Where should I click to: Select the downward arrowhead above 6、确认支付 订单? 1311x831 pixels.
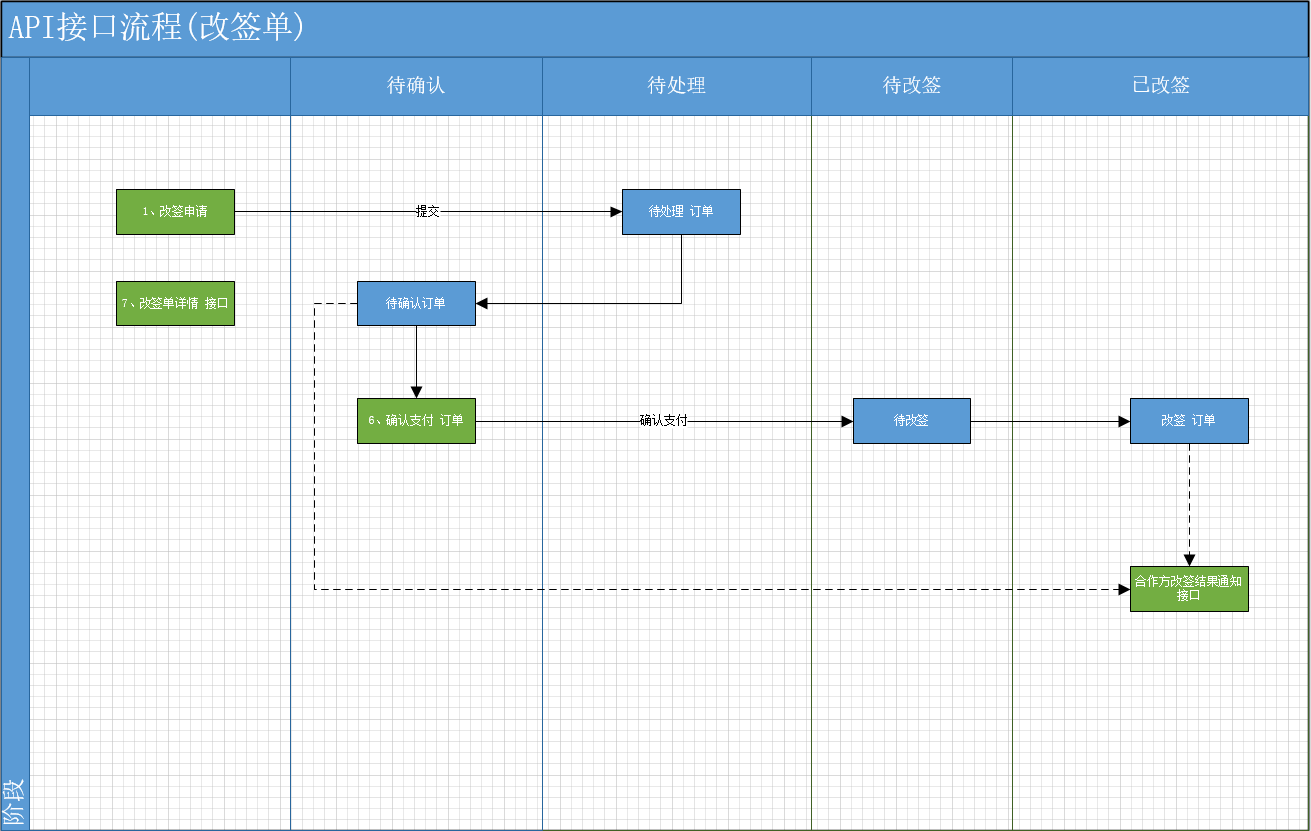pyautogui.click(x=416, y=392)
